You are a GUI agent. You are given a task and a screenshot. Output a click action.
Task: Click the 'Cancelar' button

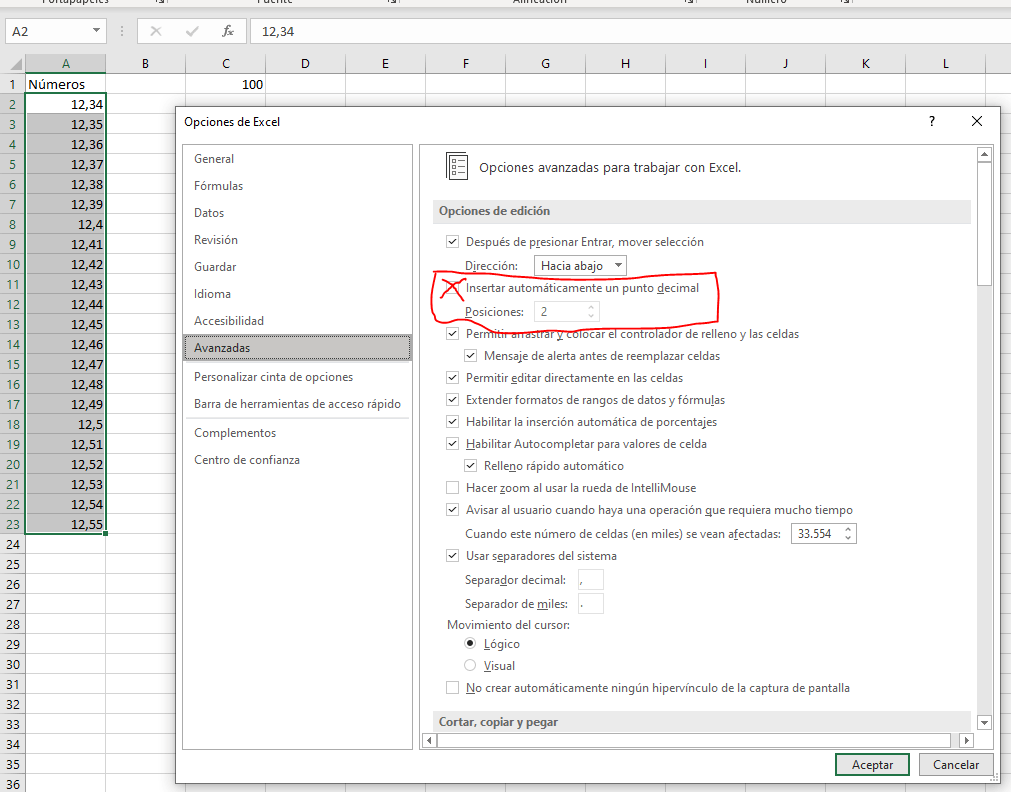click(x=956, y=764)
